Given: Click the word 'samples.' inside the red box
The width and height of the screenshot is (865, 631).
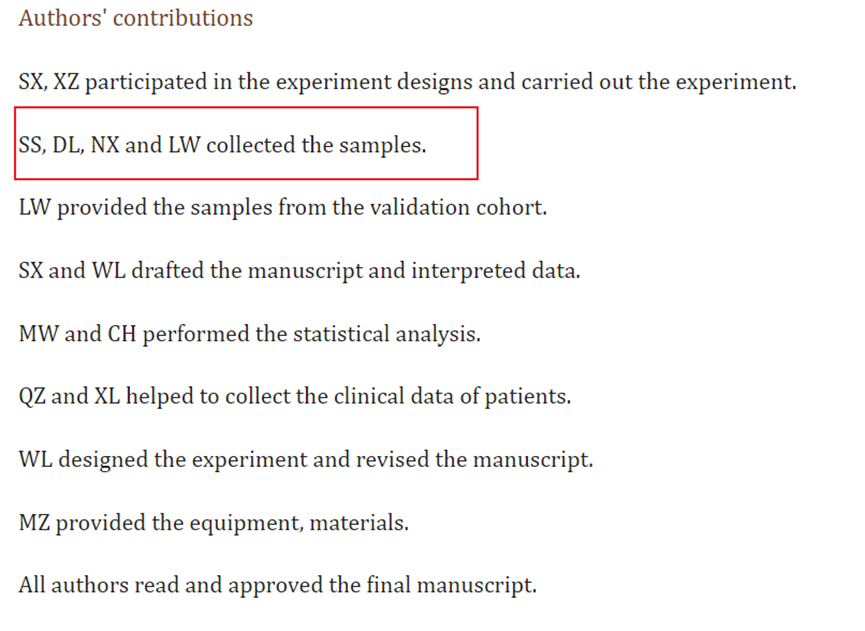Looking at the screenshot, I should pos(382,146).
